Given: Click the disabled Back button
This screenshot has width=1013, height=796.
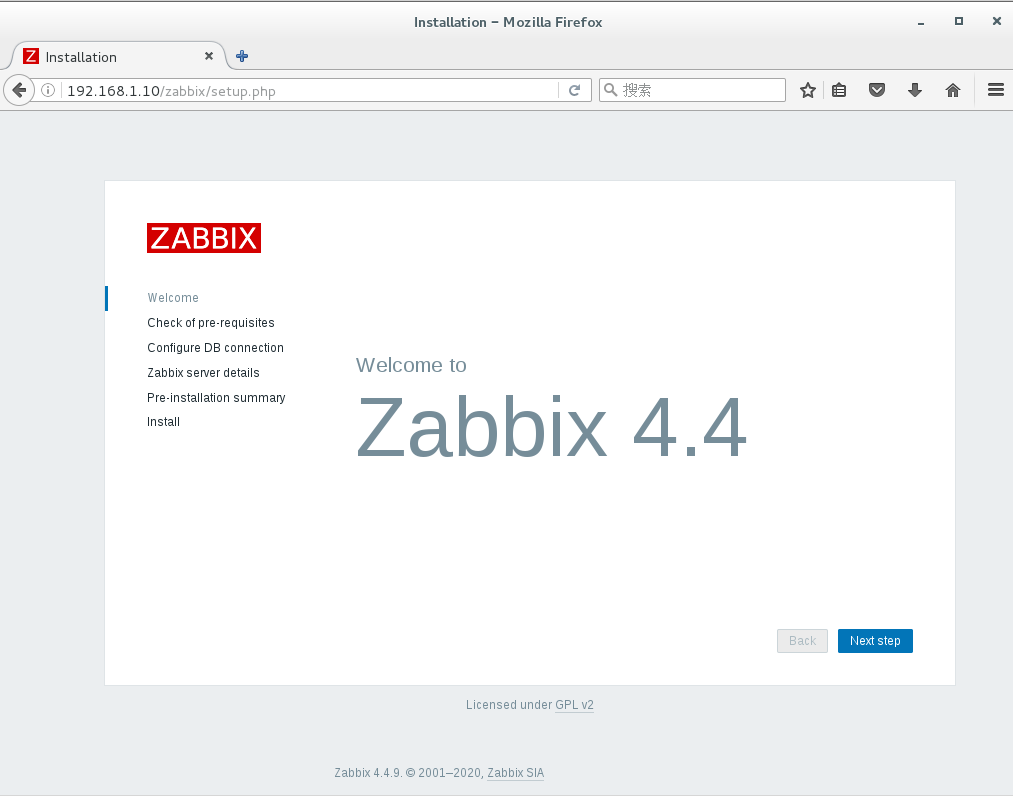Looking at the screenshot, I should tap(802, 641).
